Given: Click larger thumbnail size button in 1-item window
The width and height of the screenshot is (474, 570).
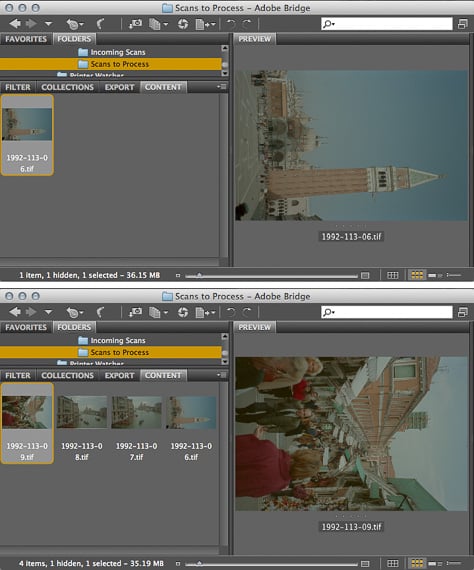Looking at the screenshot, I should 365,276.
